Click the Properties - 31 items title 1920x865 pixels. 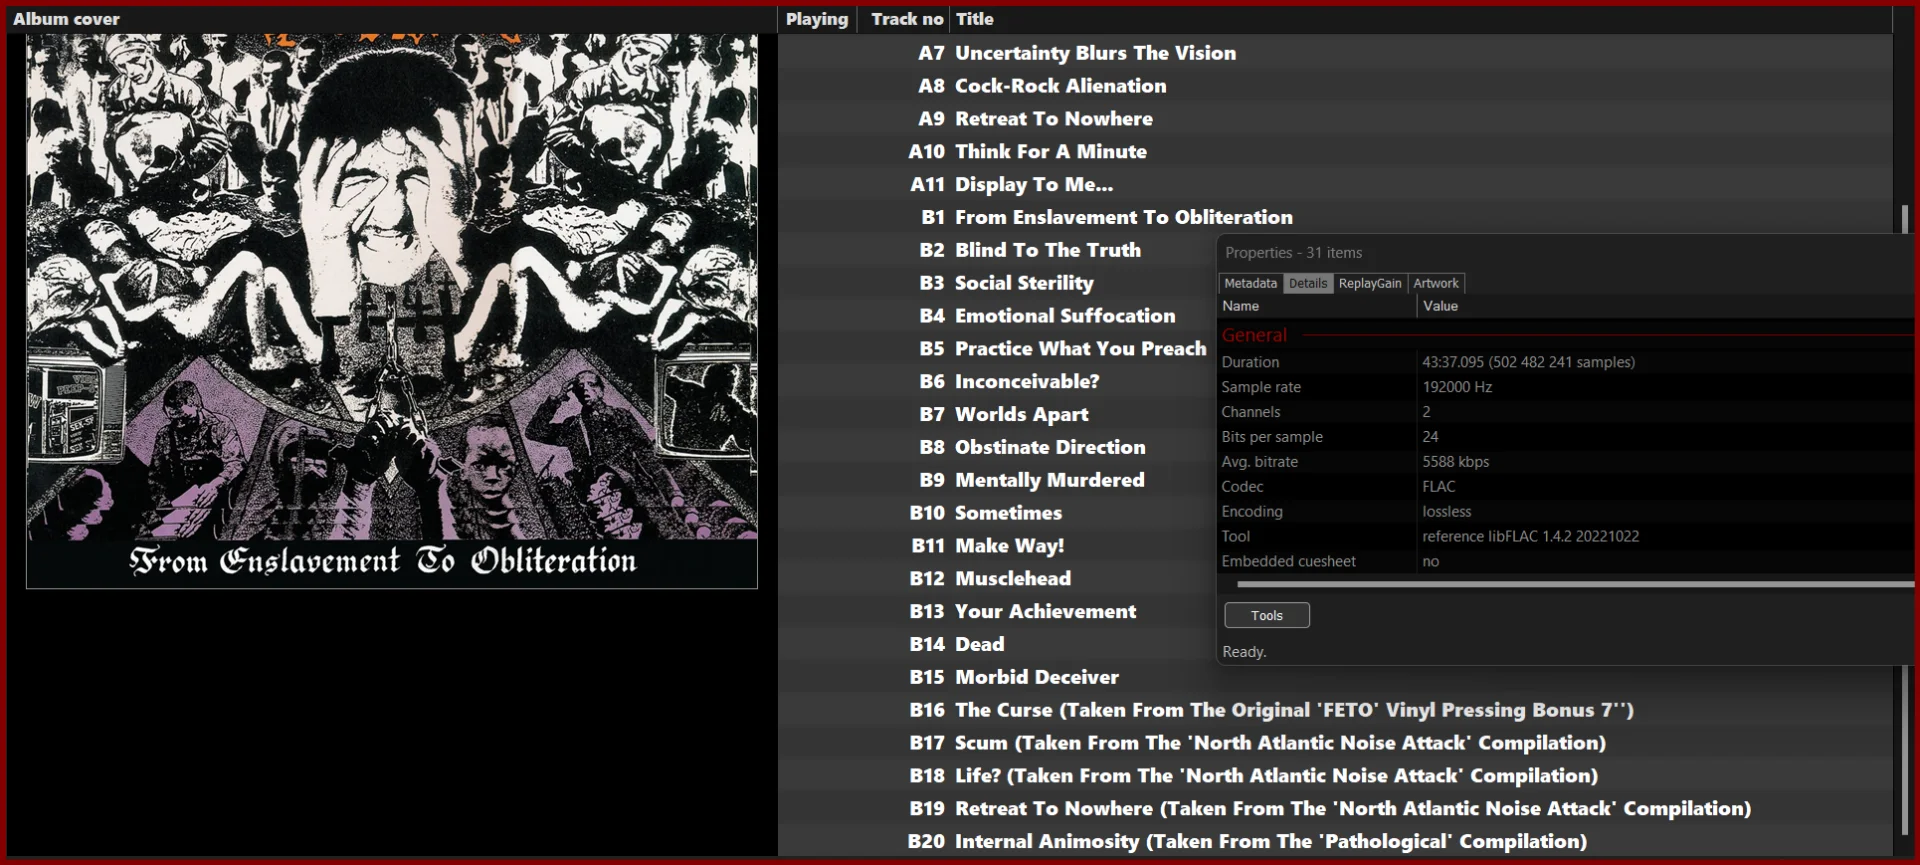pos(1293,253)
